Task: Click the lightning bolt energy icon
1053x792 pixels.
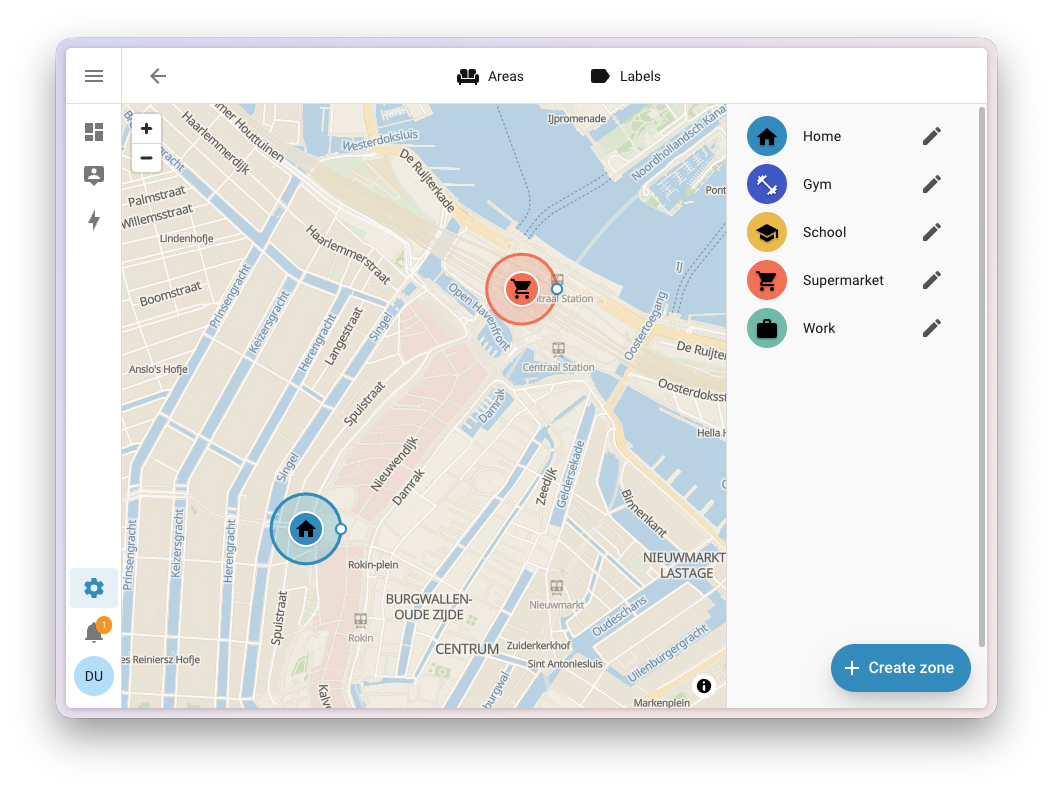Action: pos(94,220)
